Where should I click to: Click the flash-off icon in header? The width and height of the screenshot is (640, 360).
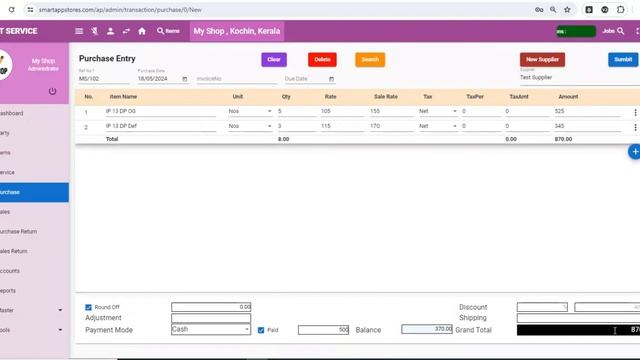pyautogui.click(x=95, y=31)
